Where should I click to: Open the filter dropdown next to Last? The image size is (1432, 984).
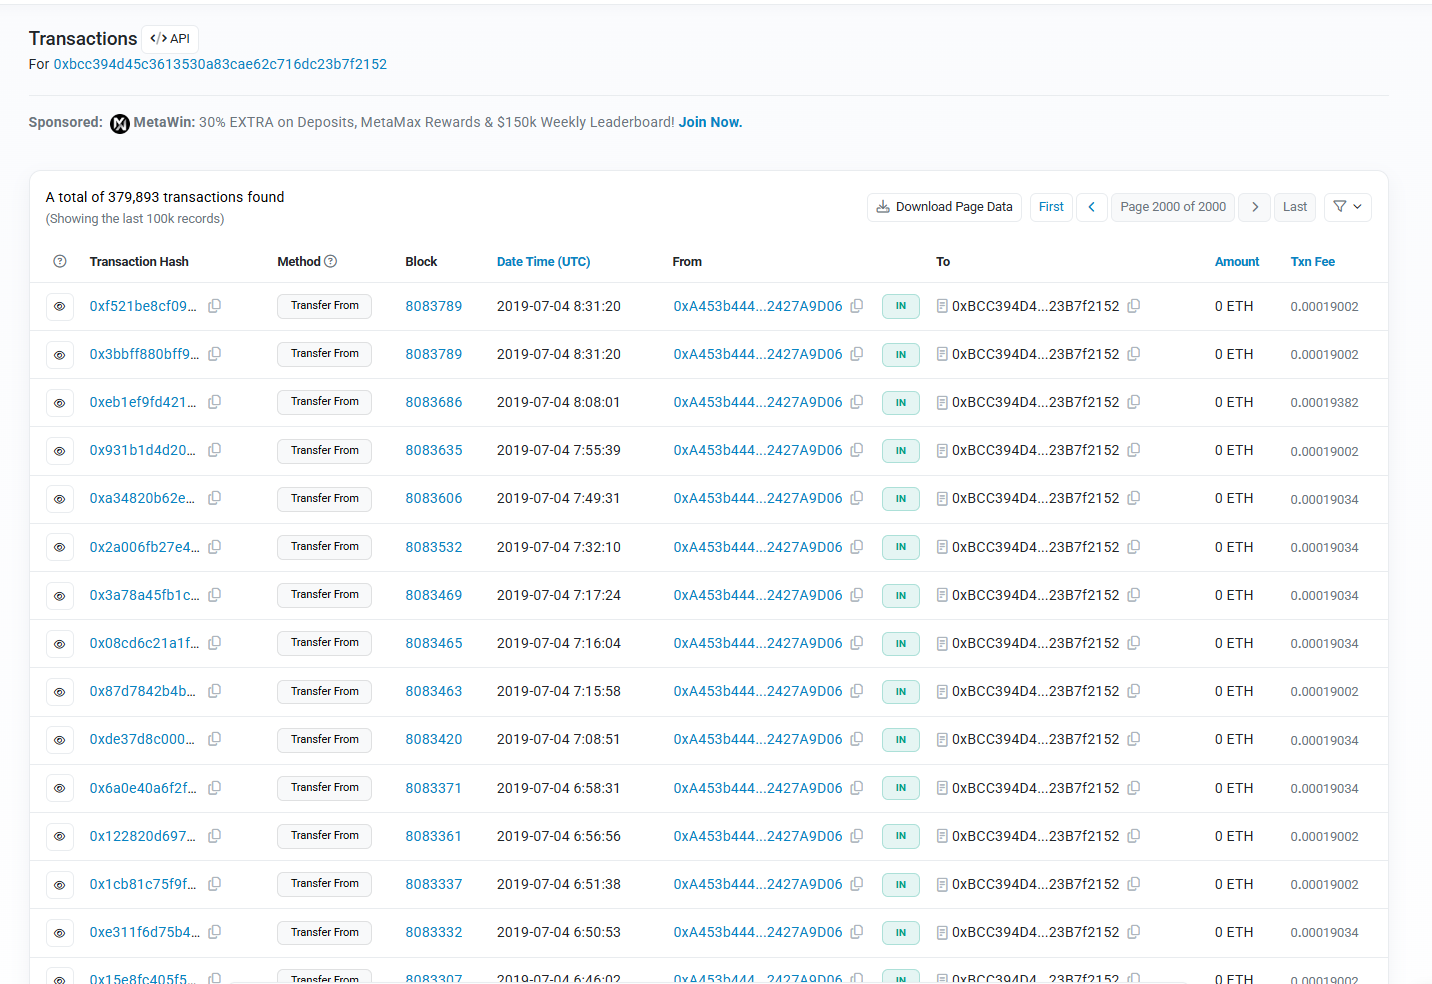[1347, 207]
